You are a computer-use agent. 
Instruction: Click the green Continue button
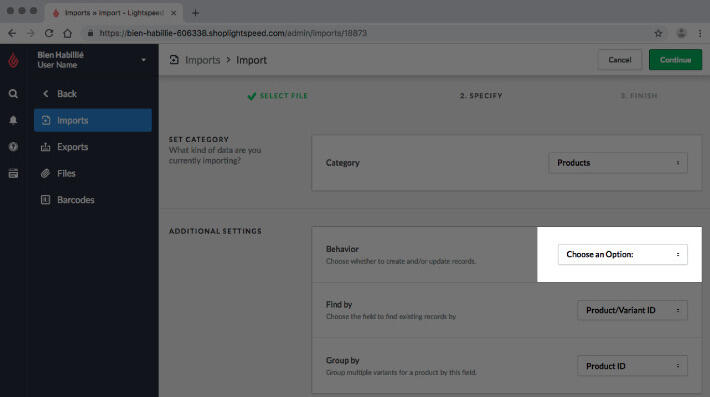675,60
